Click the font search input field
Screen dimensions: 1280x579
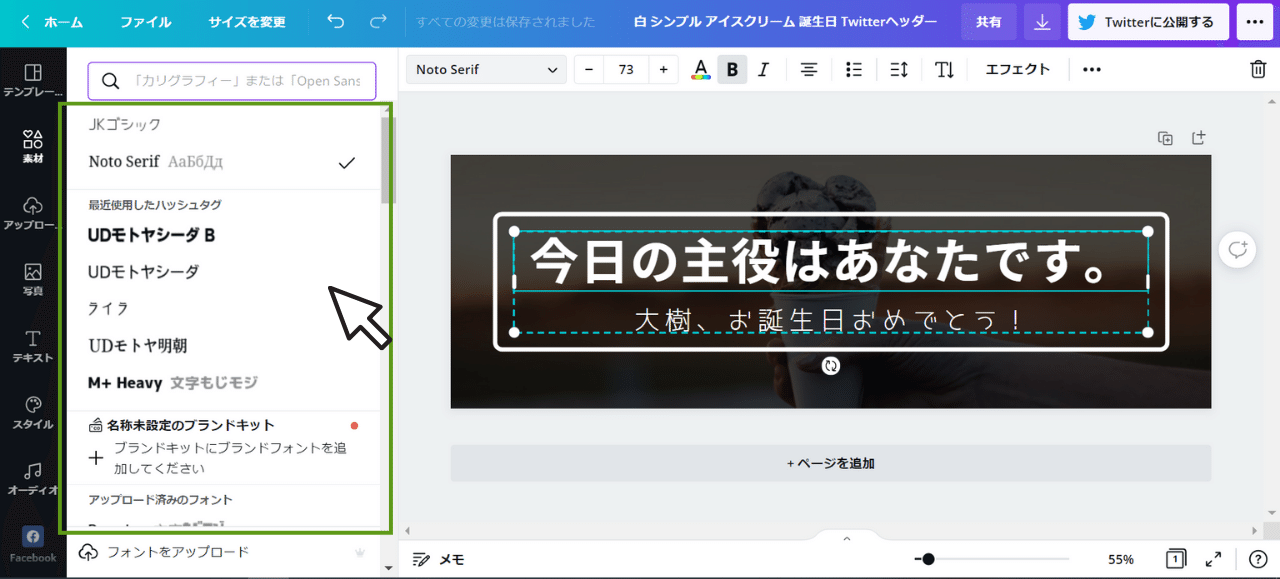tap(232, 81)
